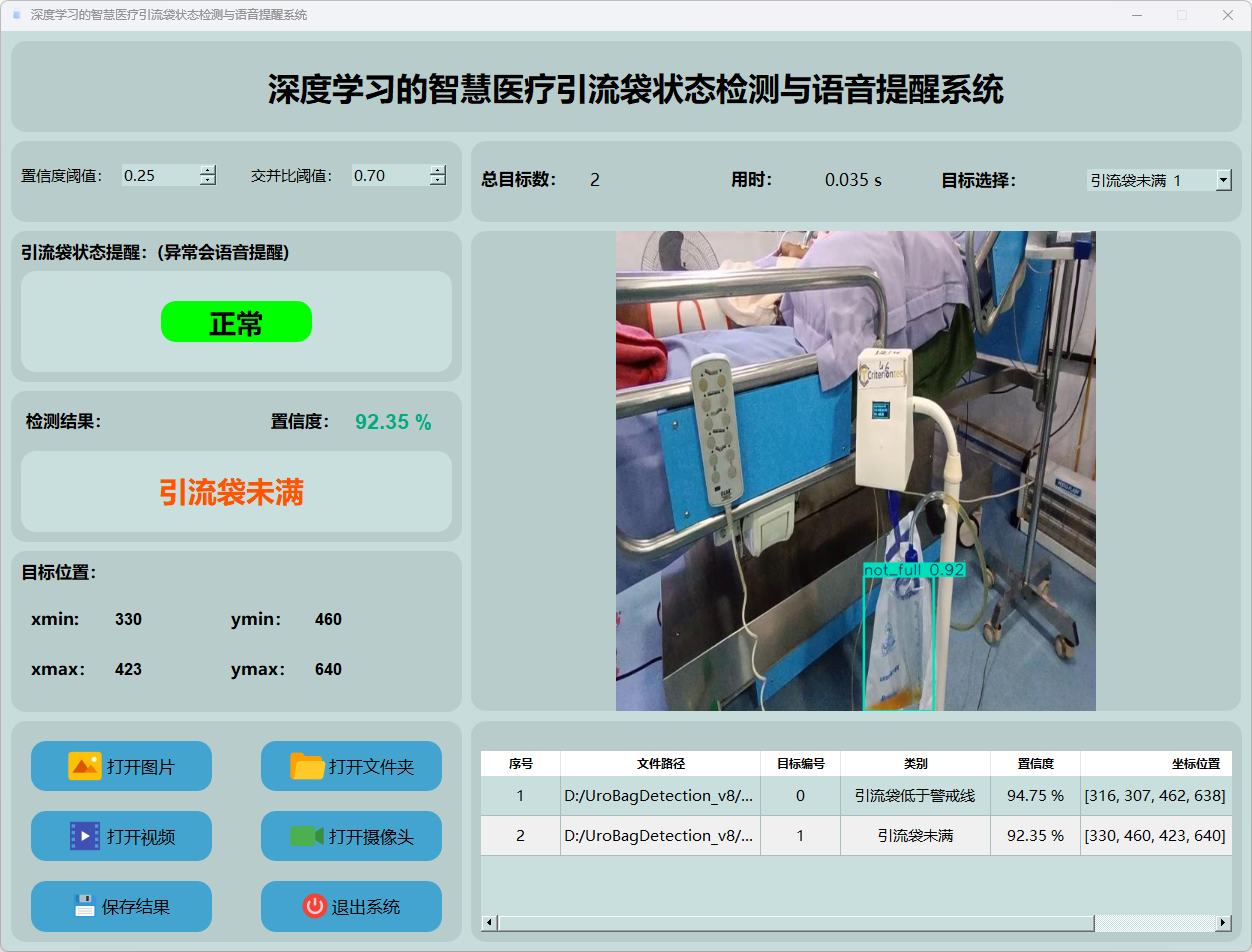Click the red power icon on 退出系统
This screenshot has height=952, width=1252.
[x=314, y=906]
